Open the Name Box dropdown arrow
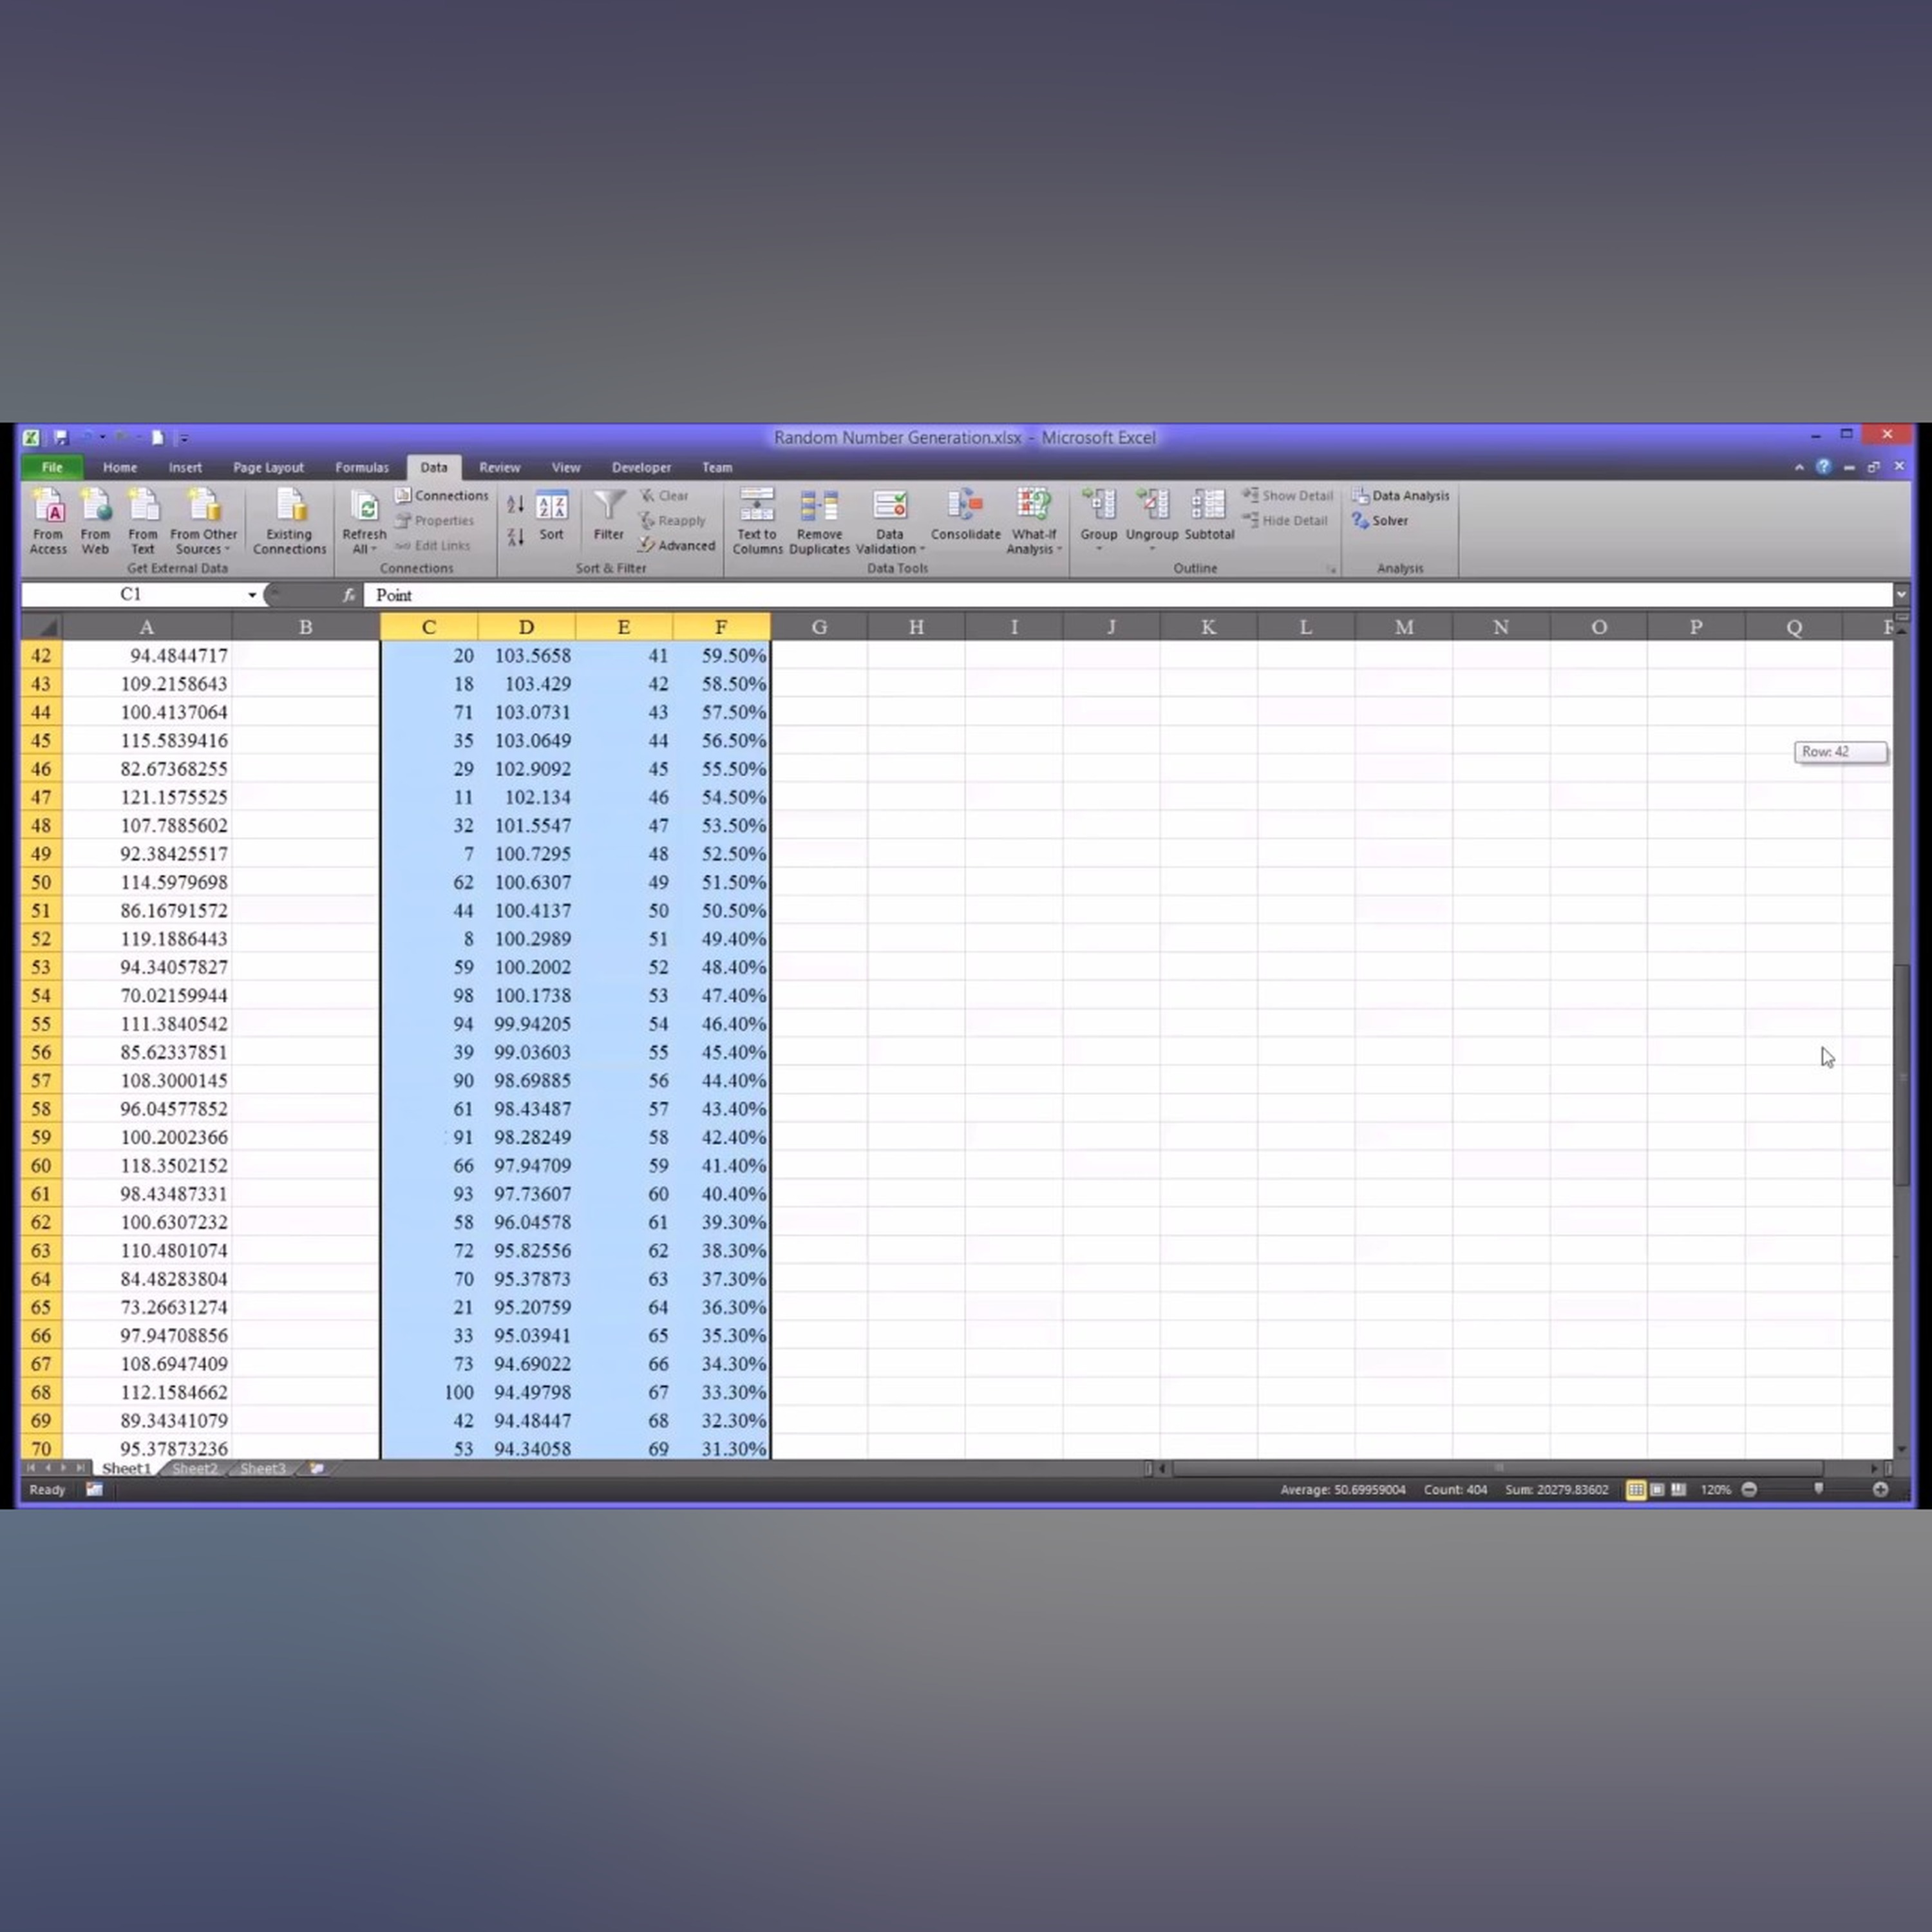Screen dimensions: 1932x1932 pyautogui.click(x=252, y=595)
